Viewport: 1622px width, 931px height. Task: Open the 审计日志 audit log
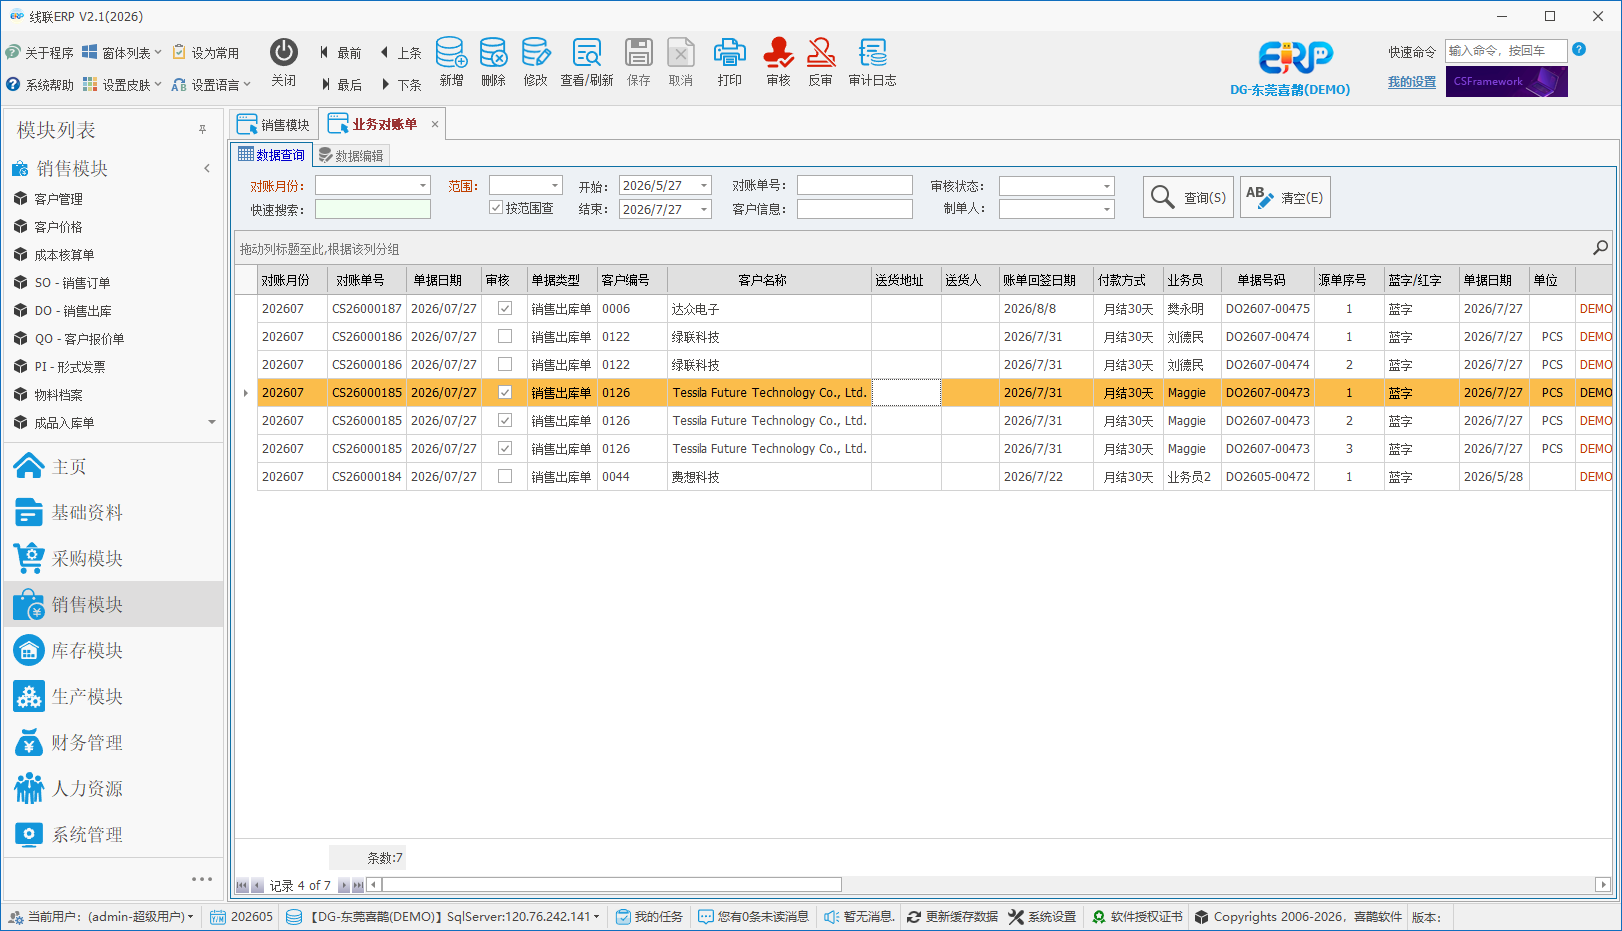tap(872, 62)
